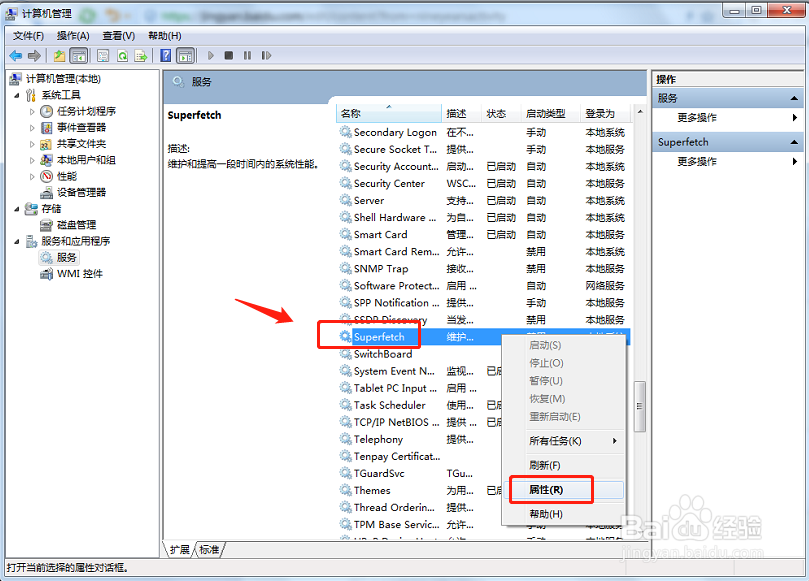Image resolution: width=809 pixels, height=581 pixels.
Task: Click the Start service play icon
Action: tap(211, 55)
